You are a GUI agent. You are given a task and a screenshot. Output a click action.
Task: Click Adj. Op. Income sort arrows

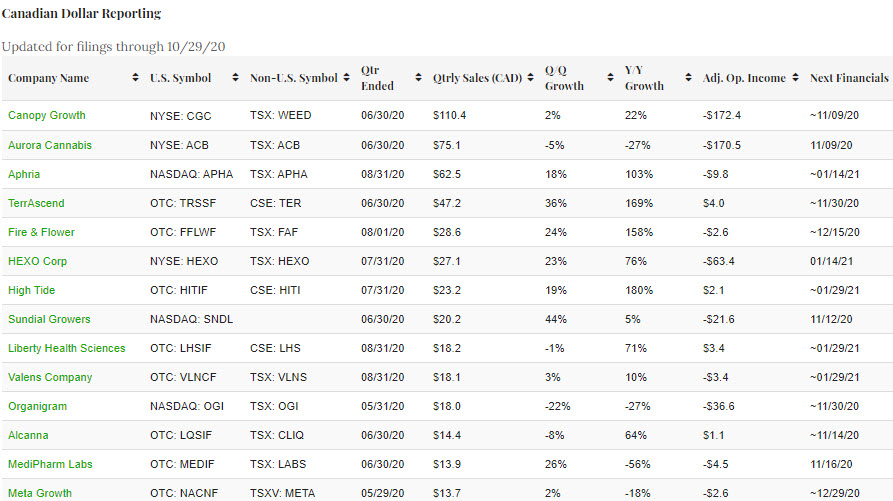[795, 78]
